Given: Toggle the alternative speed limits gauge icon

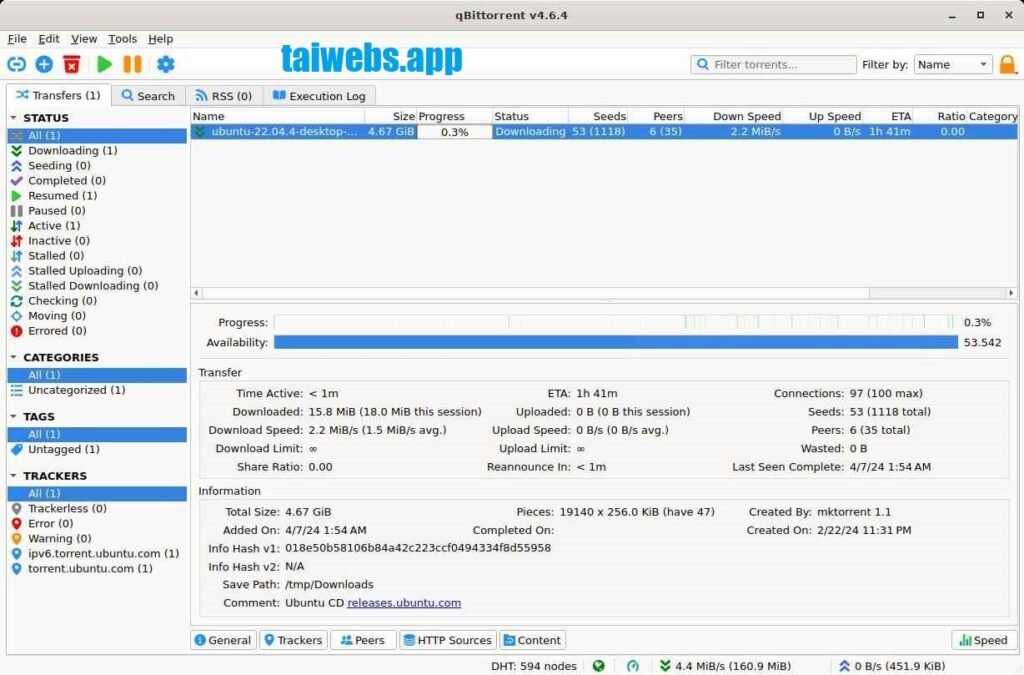Looking at the screenshot, I should click(633, 666).
